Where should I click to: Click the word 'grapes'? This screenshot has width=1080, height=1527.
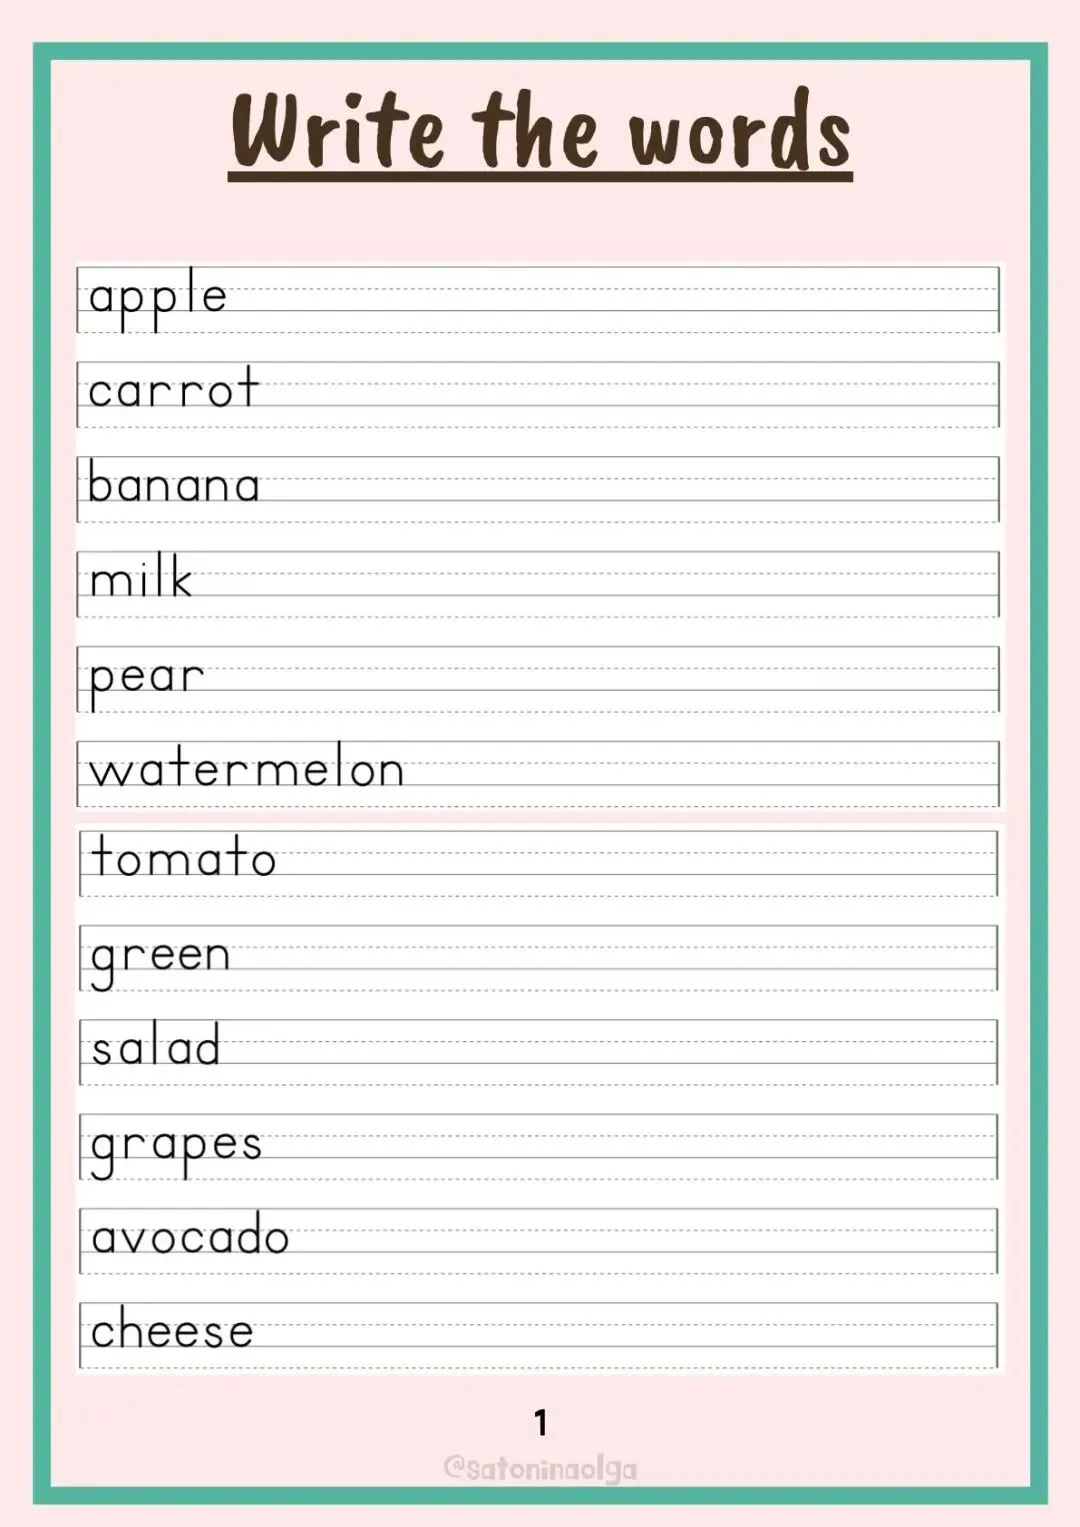176,1148
